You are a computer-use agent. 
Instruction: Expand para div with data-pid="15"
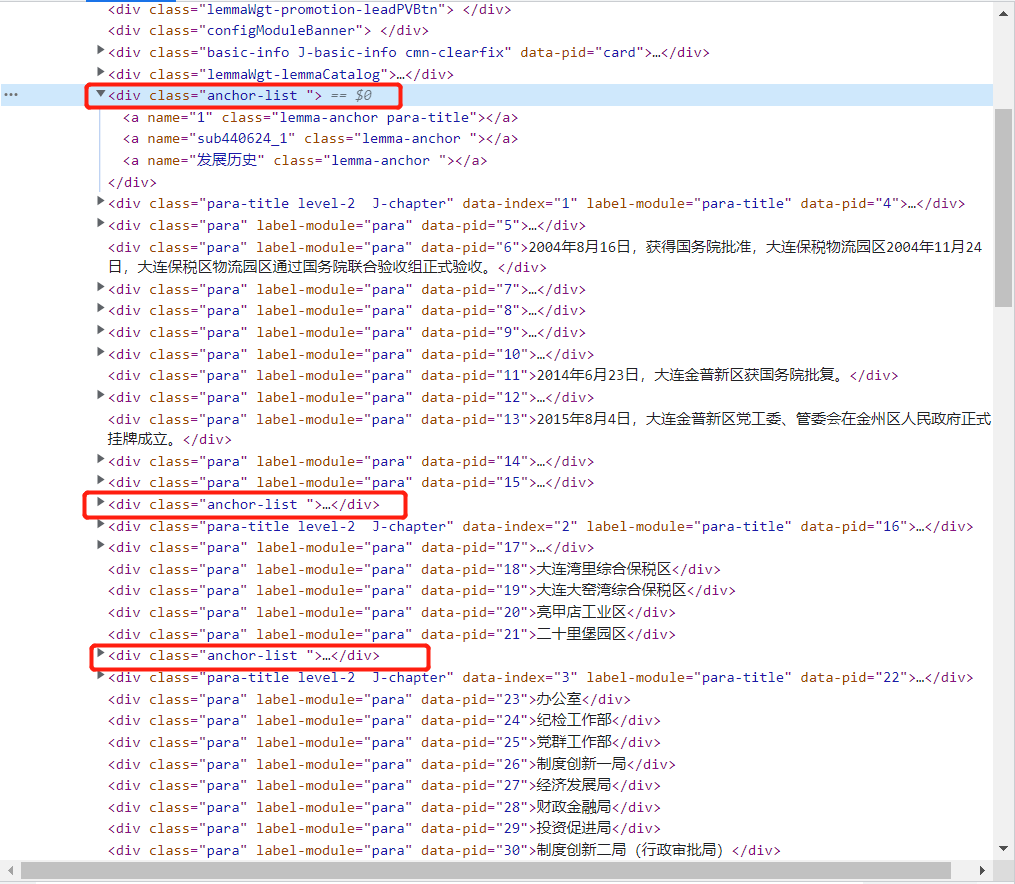click(x=100, y=480)
